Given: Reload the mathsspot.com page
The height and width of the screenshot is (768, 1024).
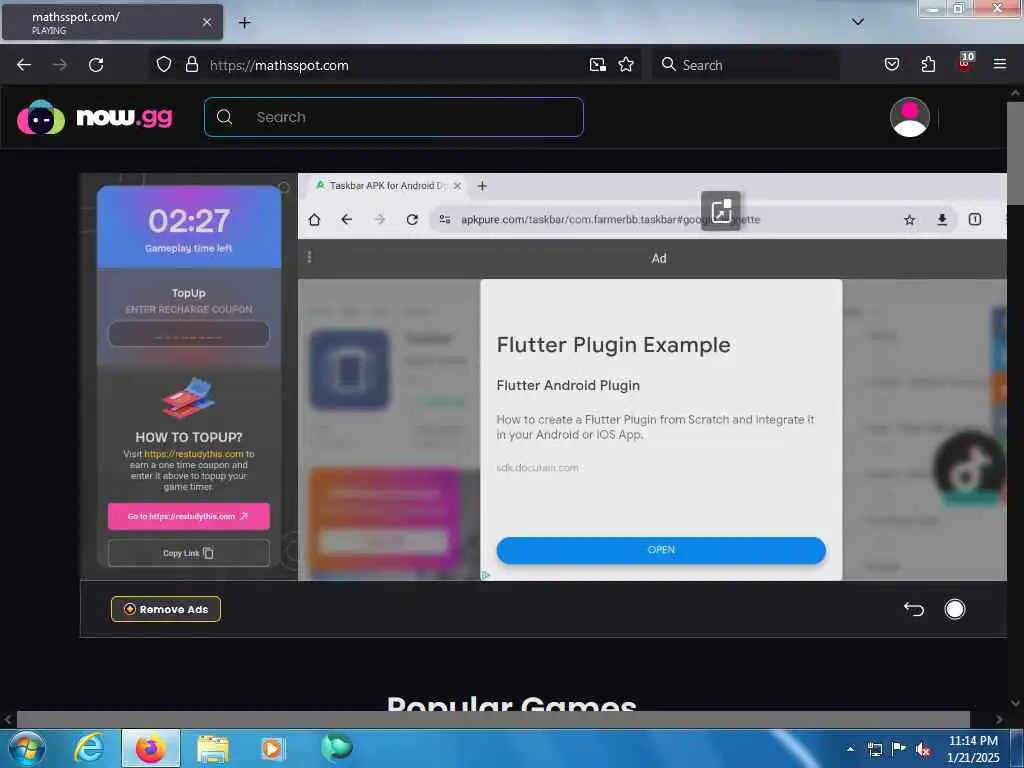Looking at the screenshot, I should (x=96, y=65).
